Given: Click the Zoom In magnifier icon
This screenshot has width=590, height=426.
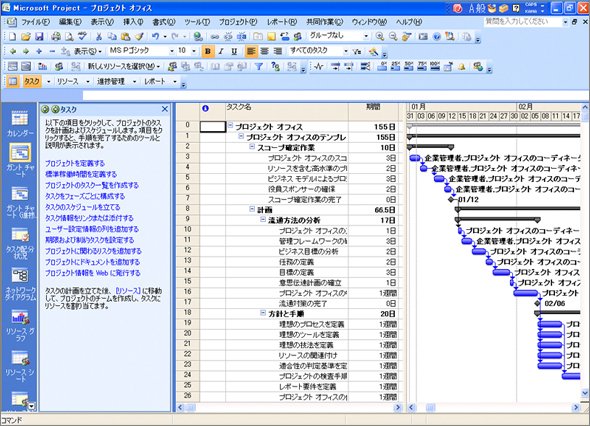Looking at the screenshot, I should [380, 37].
